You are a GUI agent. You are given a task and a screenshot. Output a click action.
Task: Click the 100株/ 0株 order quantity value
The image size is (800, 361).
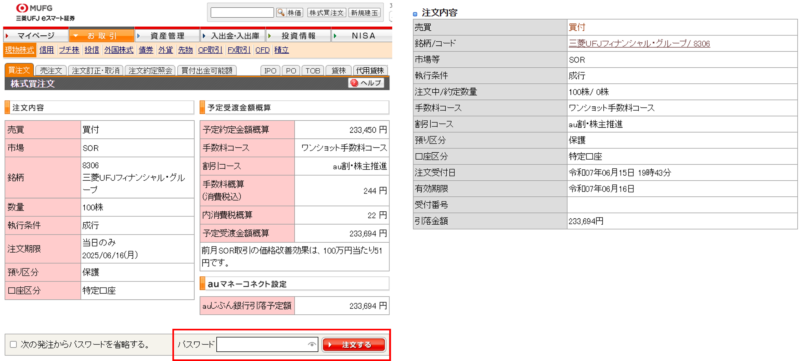tap(589, 92)
